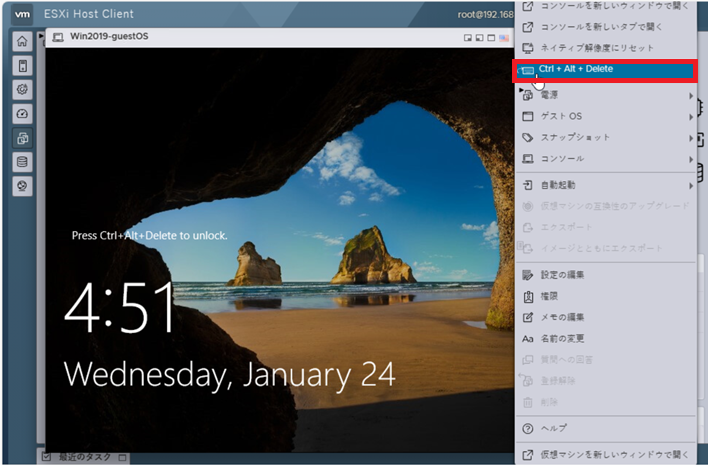Open the Networking icon in sidebar
Screen dimensions: 708x465
22,185
